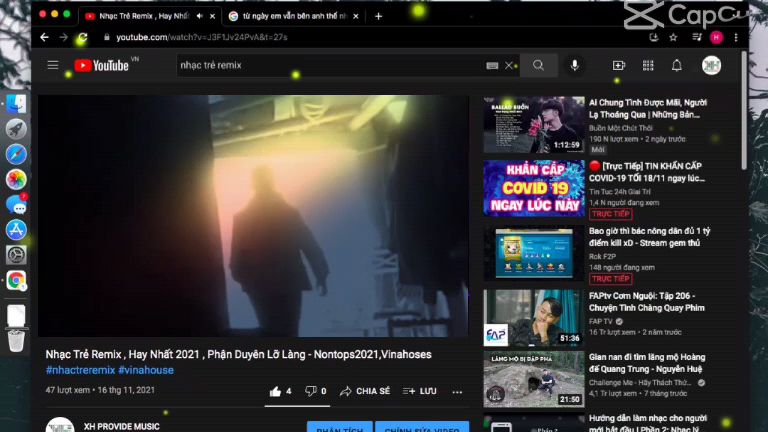Open the YouTube account avatar menu
Image resolution: width=768 pixels, height=432 pixels.
tap(711, 65)
